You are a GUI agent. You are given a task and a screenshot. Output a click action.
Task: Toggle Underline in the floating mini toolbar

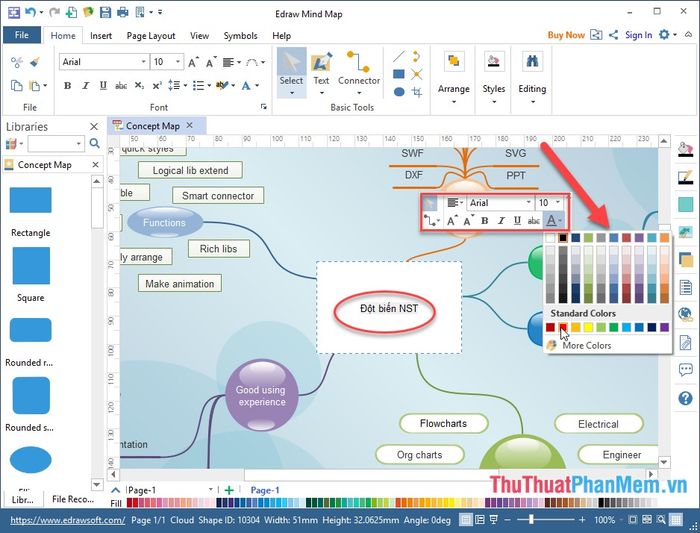[517, 221]
